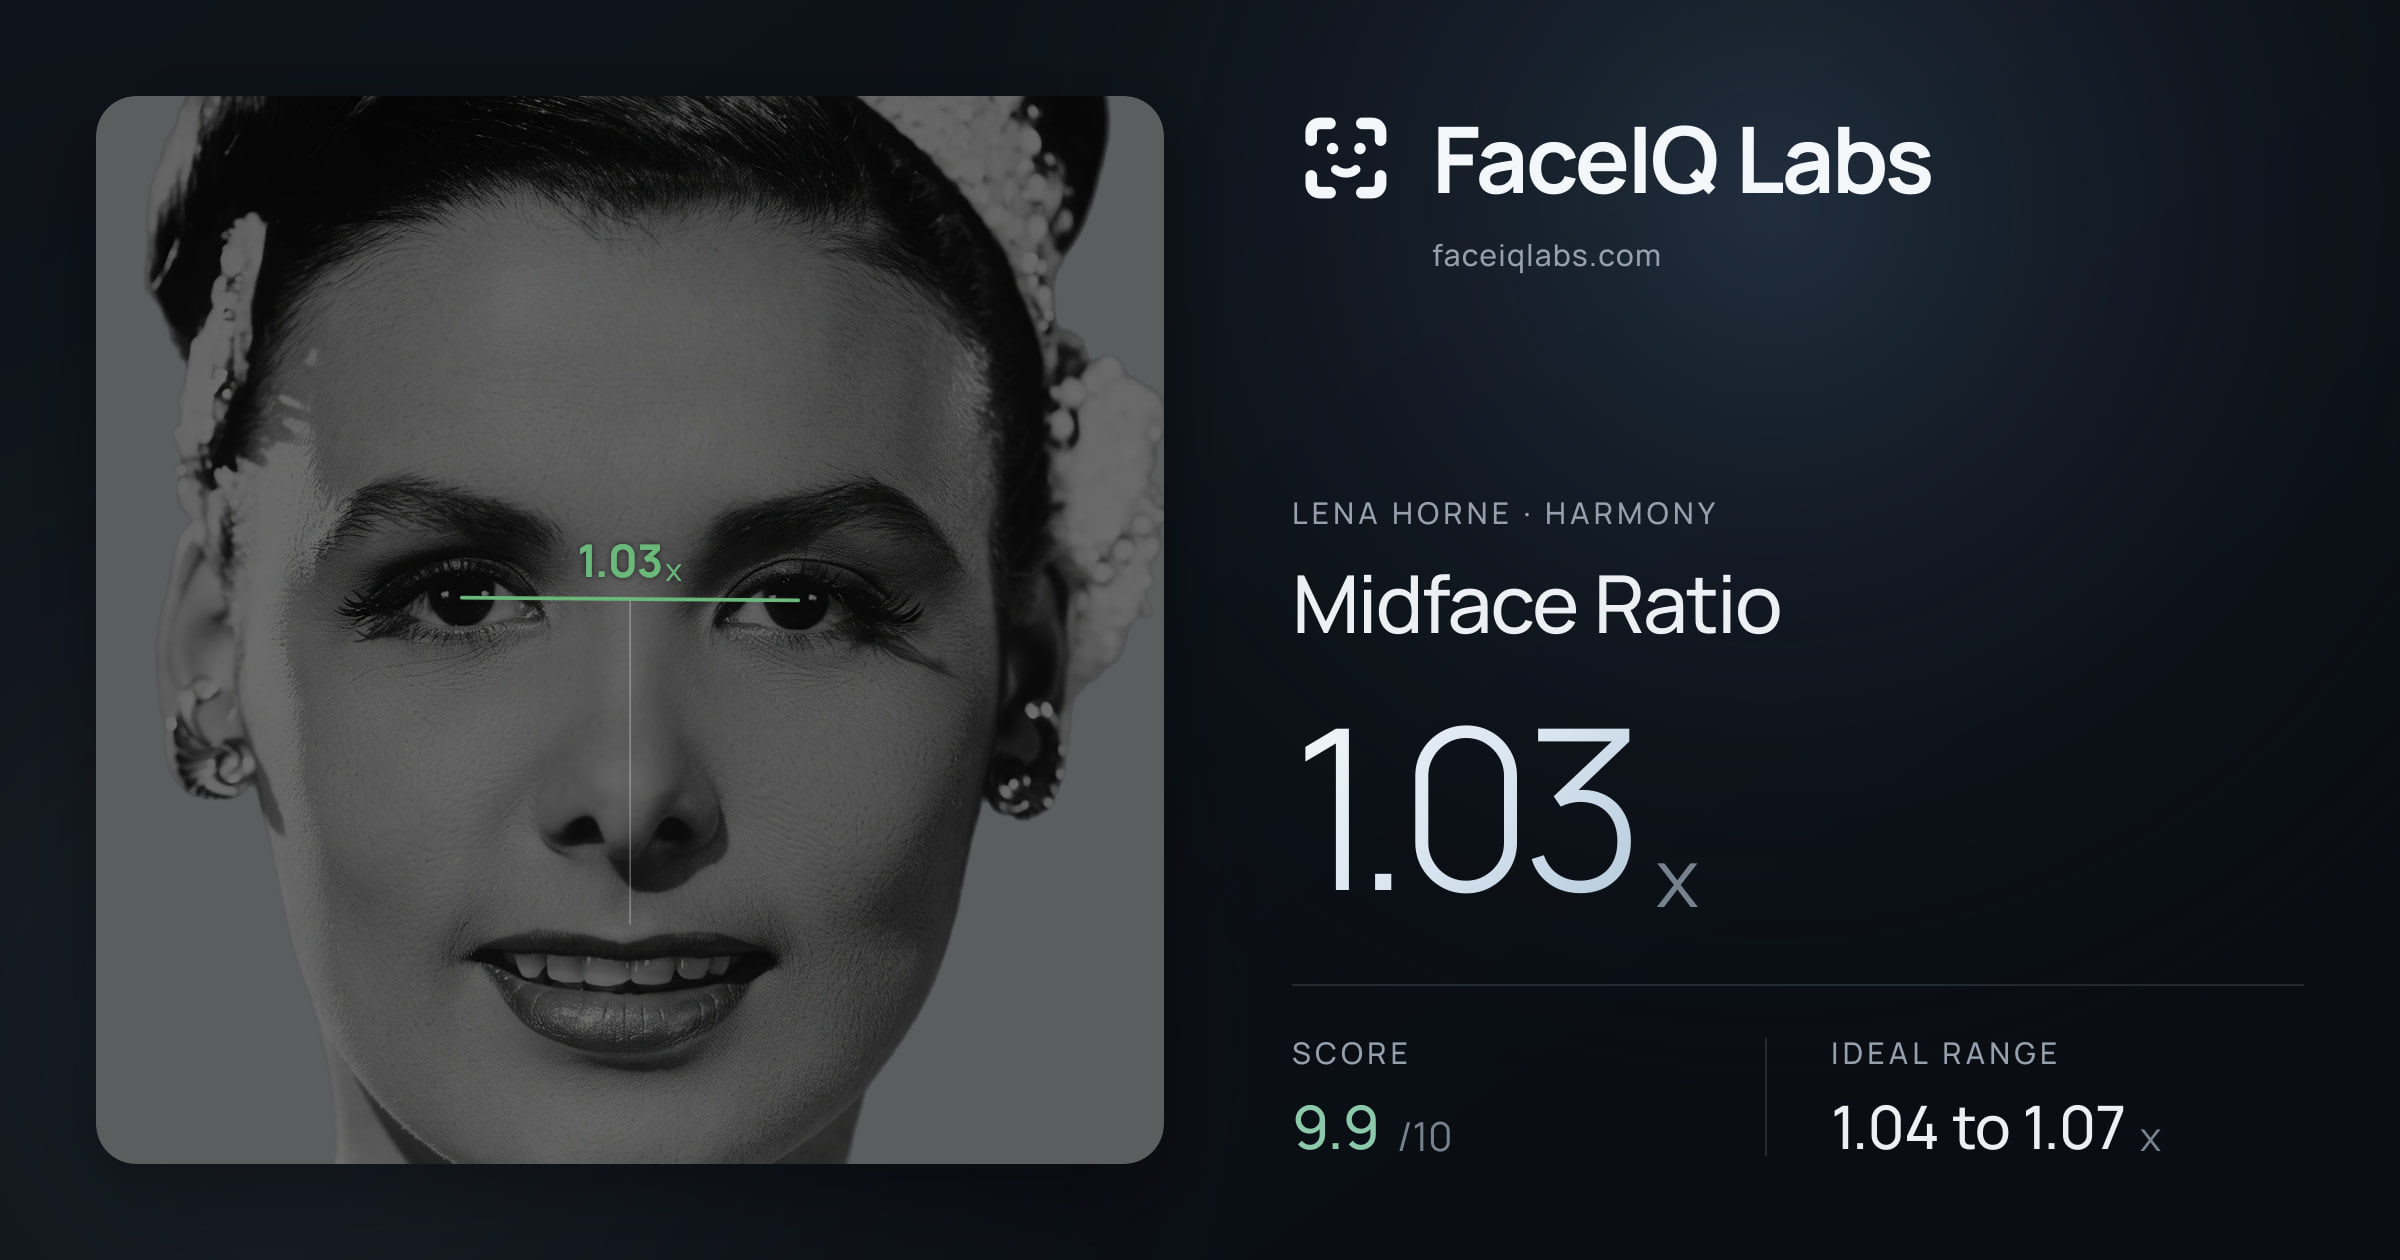Click the FaceIQ Labs title text
2400x1260 pixels.
coord(1682,160)
